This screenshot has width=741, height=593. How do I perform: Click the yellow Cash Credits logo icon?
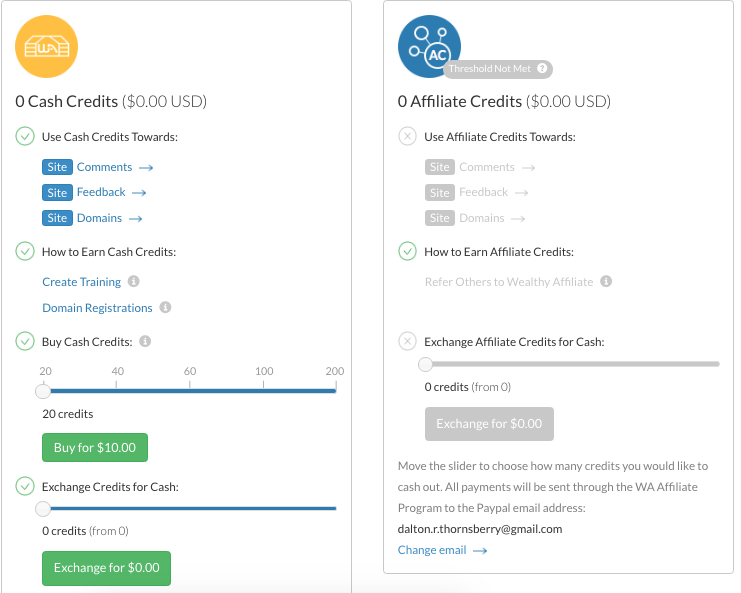click(x=46, y=47)
